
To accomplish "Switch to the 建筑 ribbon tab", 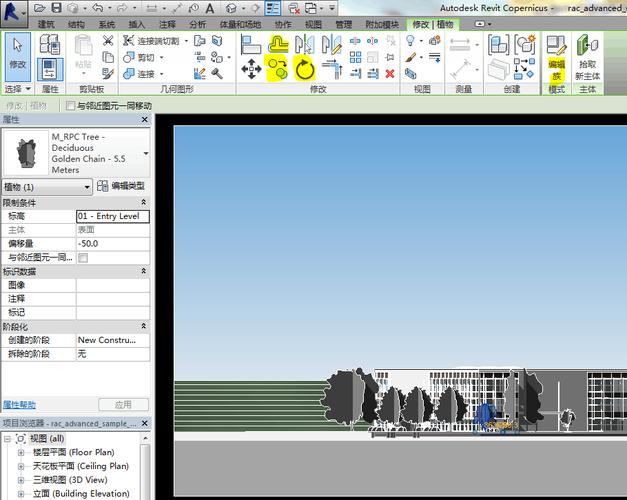I will 46,24.
